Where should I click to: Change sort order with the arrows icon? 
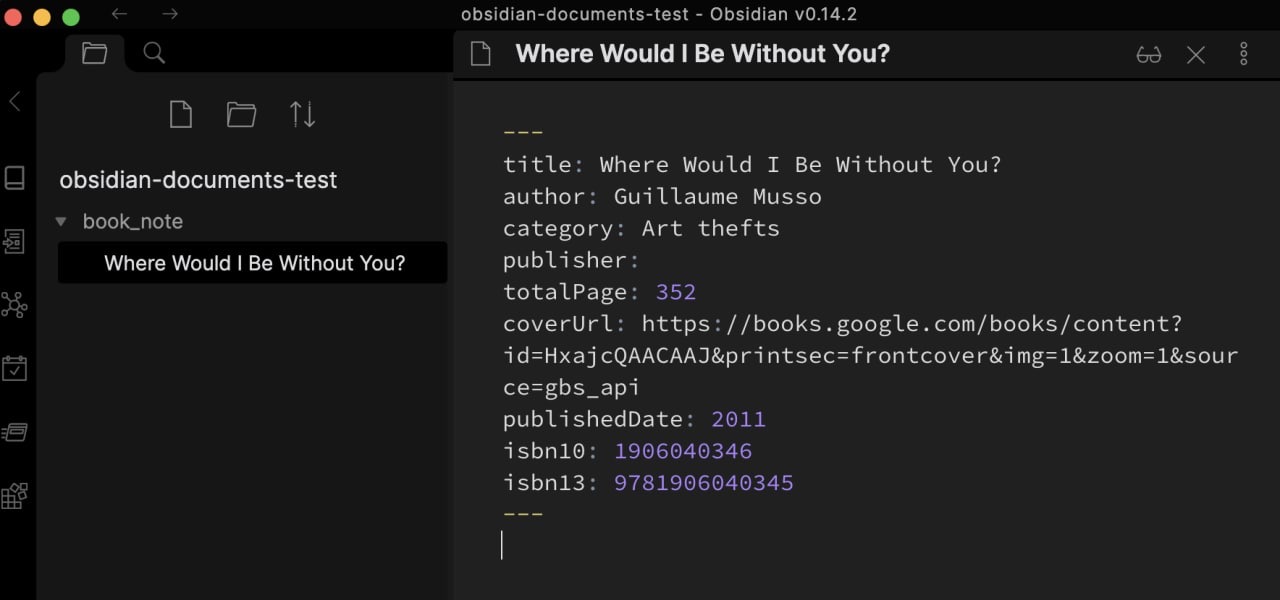[x=302, y=115]
